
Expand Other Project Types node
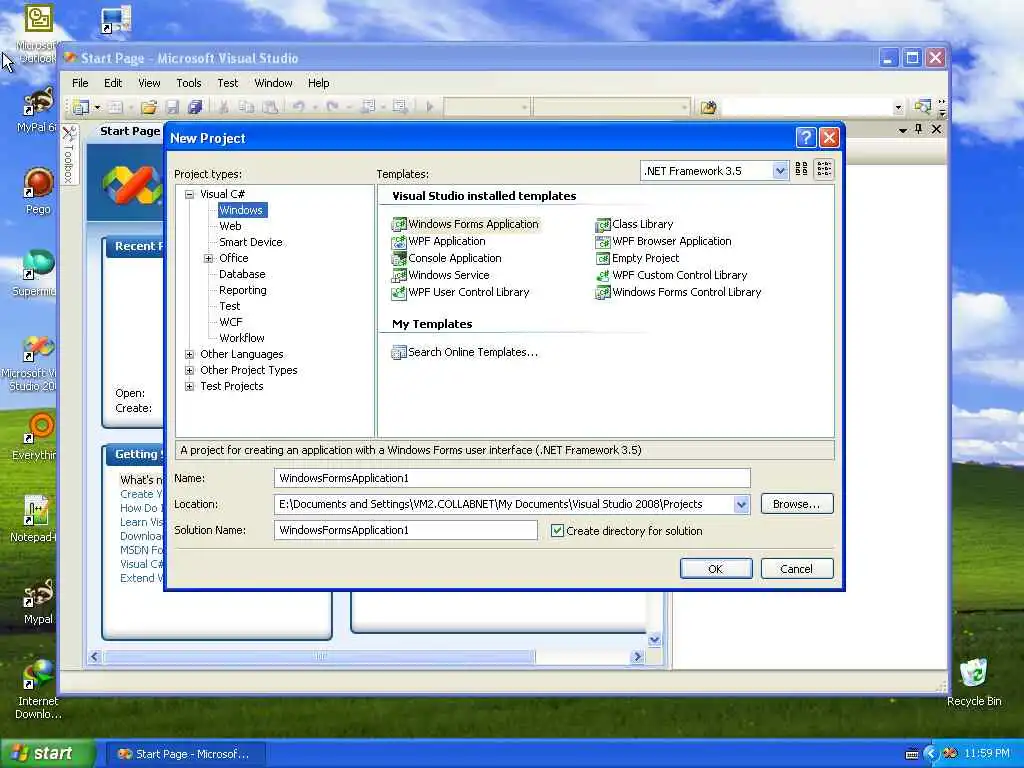pyautogui.click(x=189, y=370)
